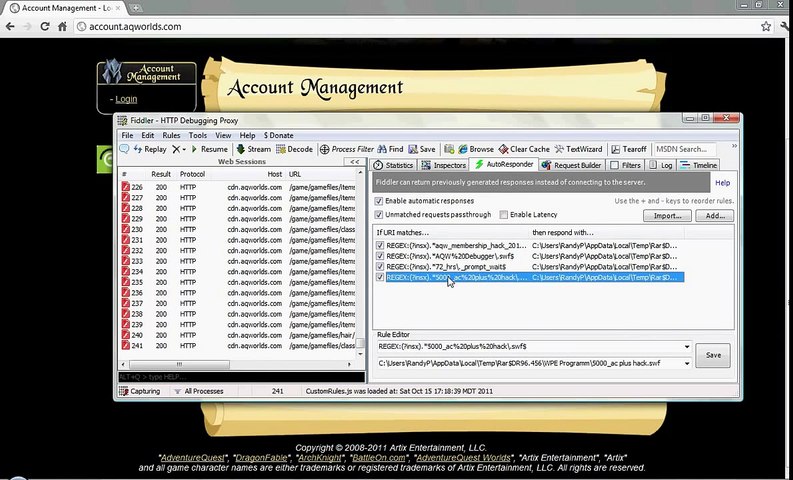The image size is (793, 480).
Task: Click the Find binoculars button
Action: tap(390, 149)
